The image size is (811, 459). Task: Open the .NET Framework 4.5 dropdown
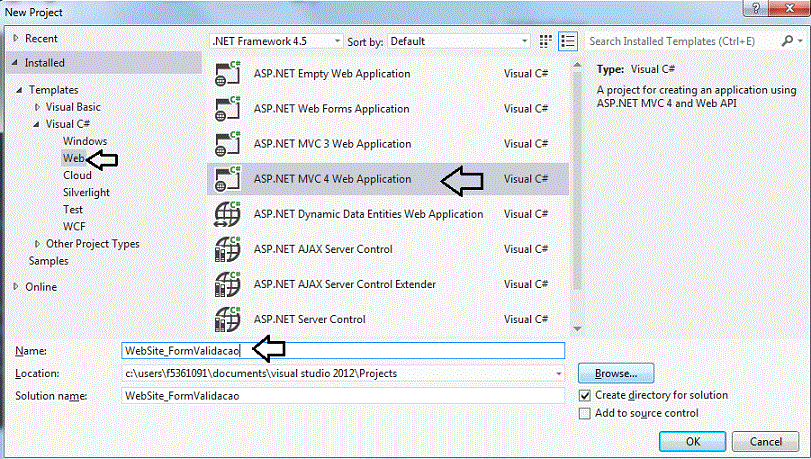click(x=277, y=41)
